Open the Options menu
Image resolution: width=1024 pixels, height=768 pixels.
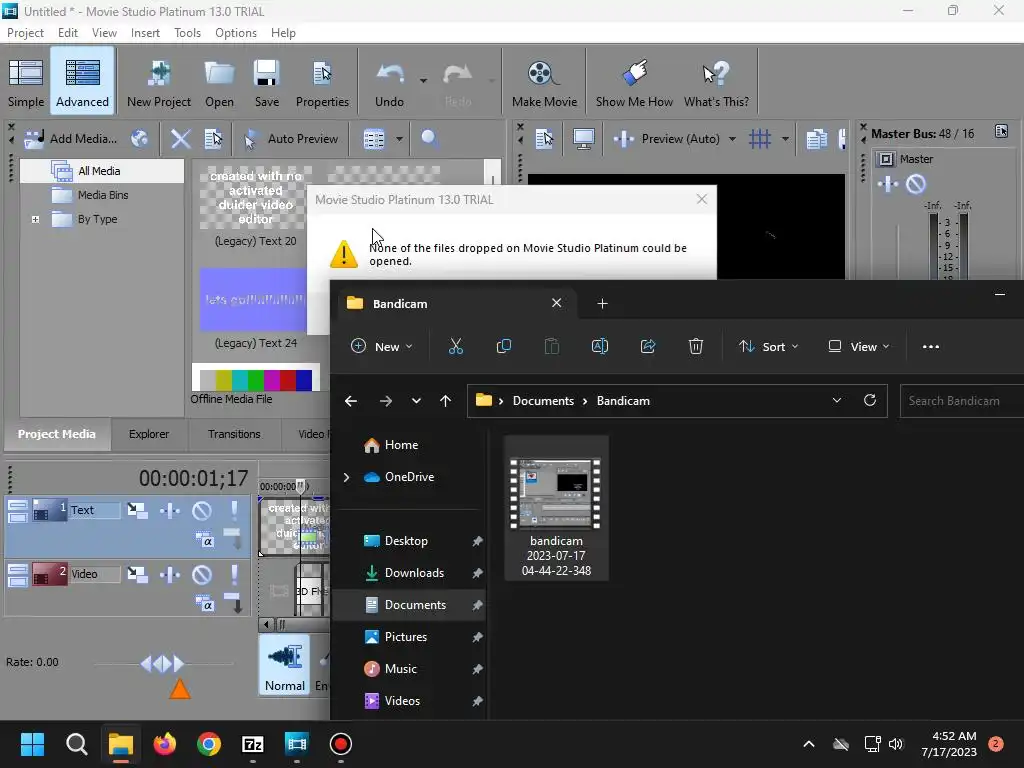click(x=236, y=33)
